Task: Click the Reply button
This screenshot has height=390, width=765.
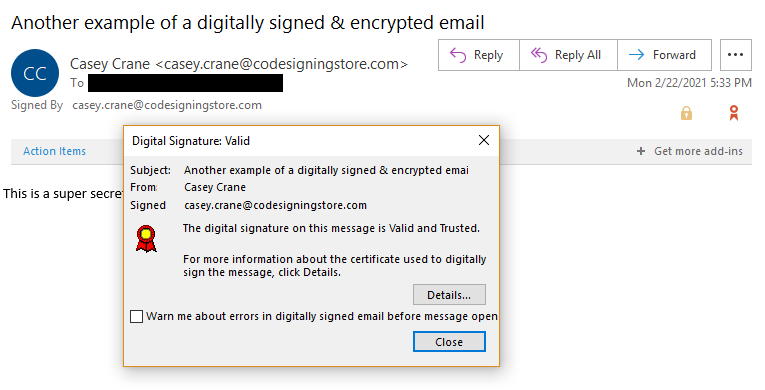Action: pos(479,55)
